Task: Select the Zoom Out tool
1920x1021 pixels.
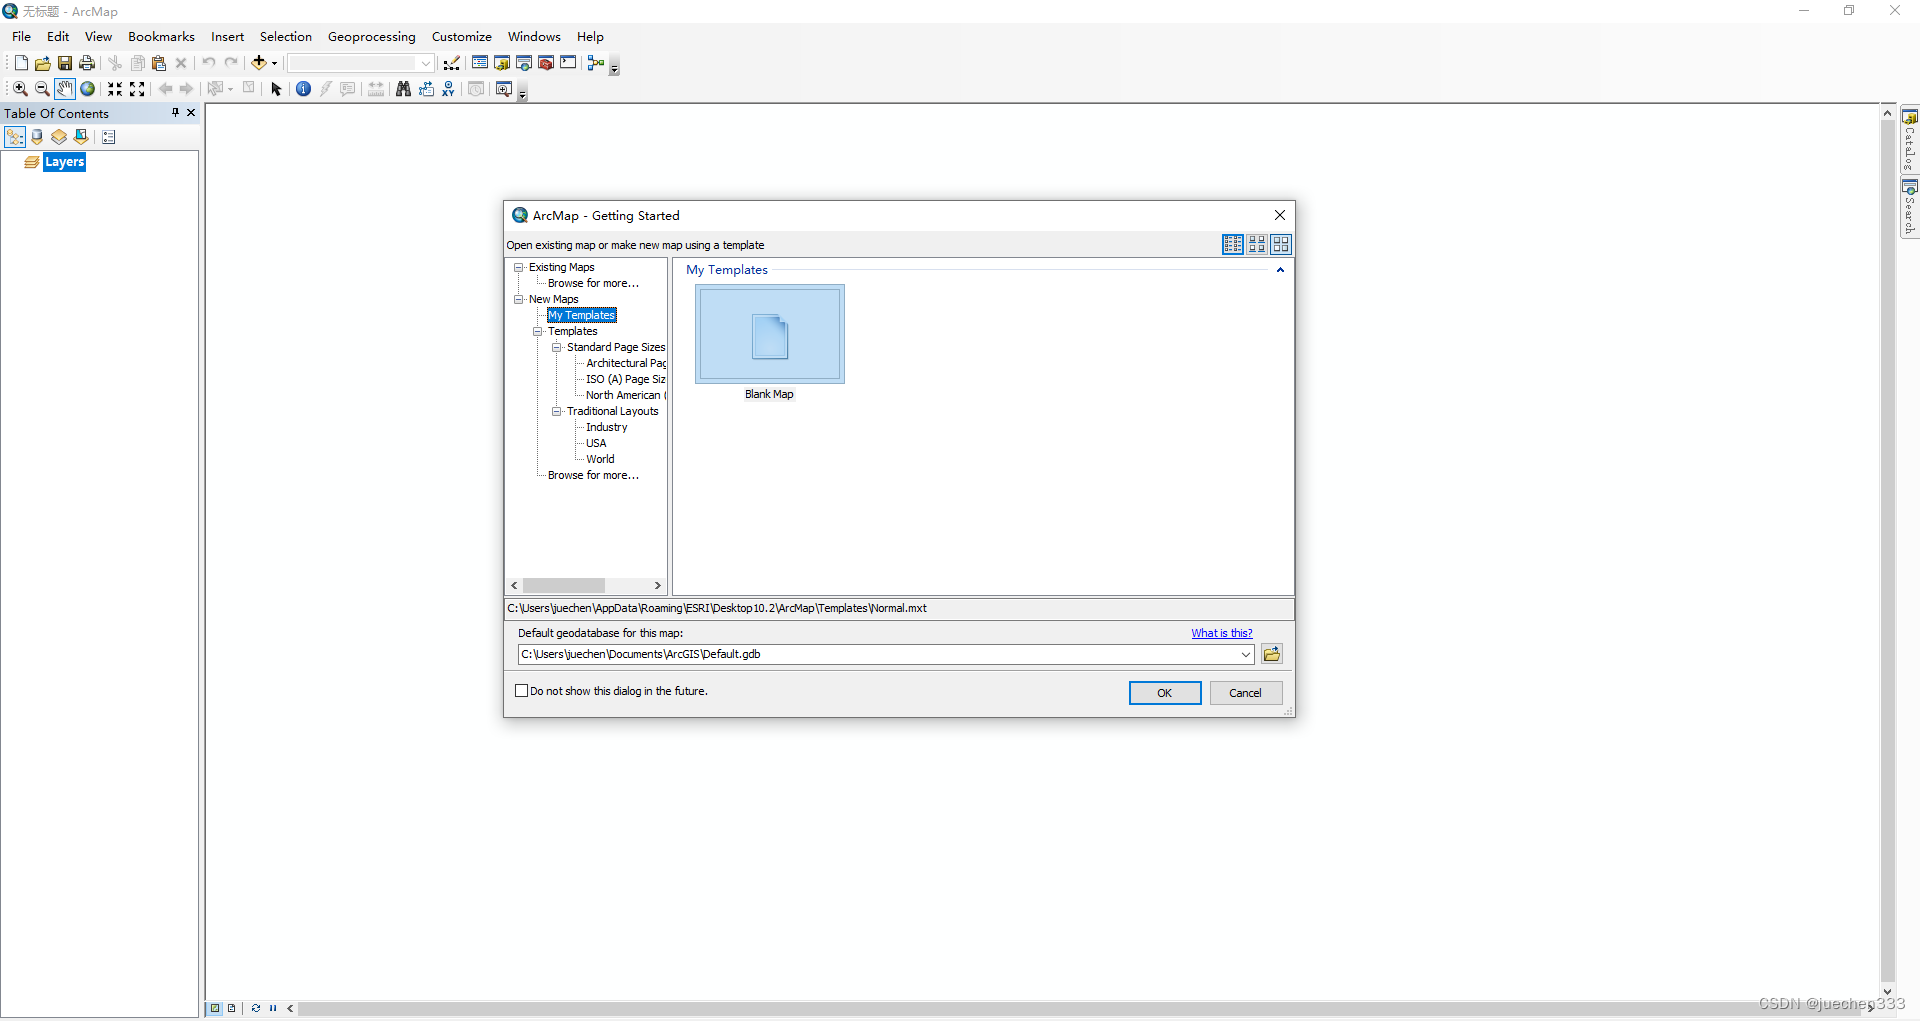Action: tap(42, 89)
